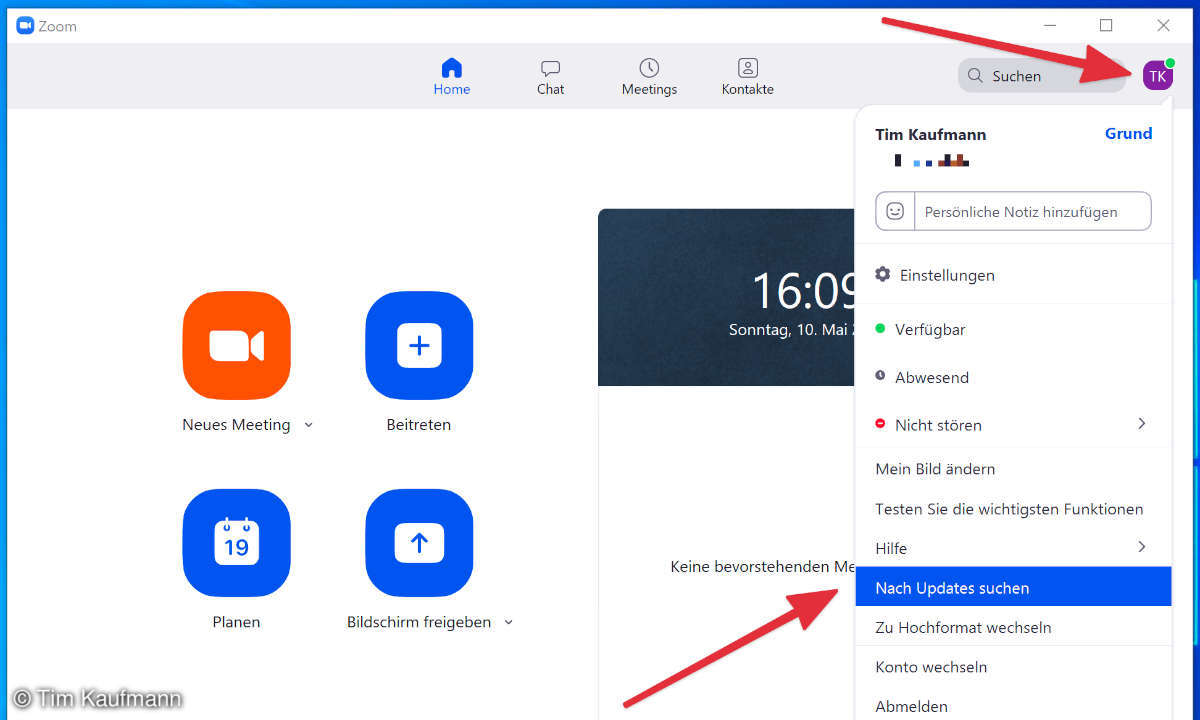Expand the Hilfe submenu arrow
The image size is (1200, 720).
[1142, 547]
